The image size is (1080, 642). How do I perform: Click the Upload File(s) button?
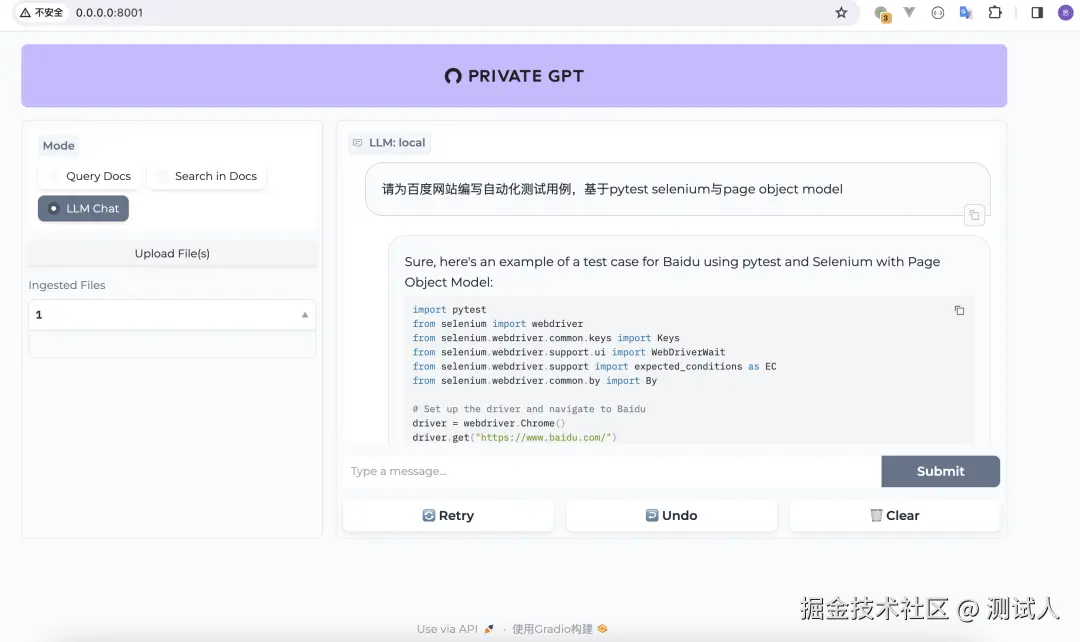click(x=172, y=253)
